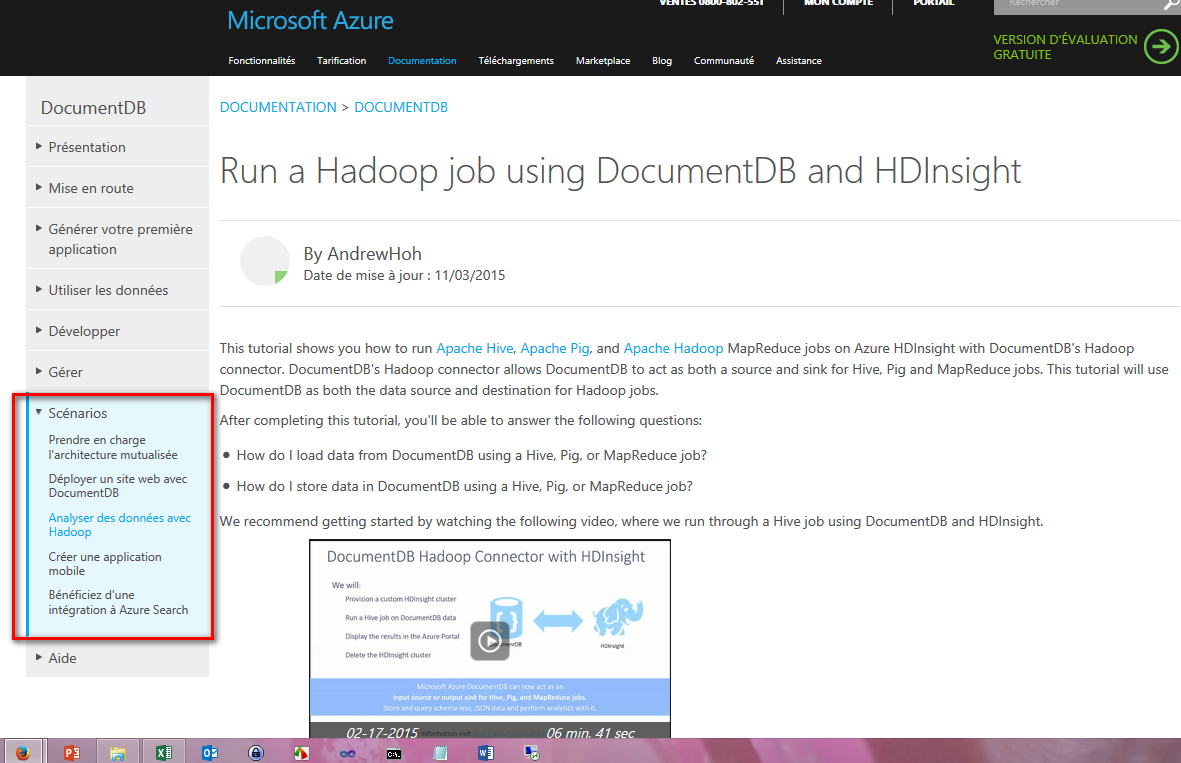Open Excel from the taskbar
The height and width of the screenshot is (763, 1181).
click(163, 752)
